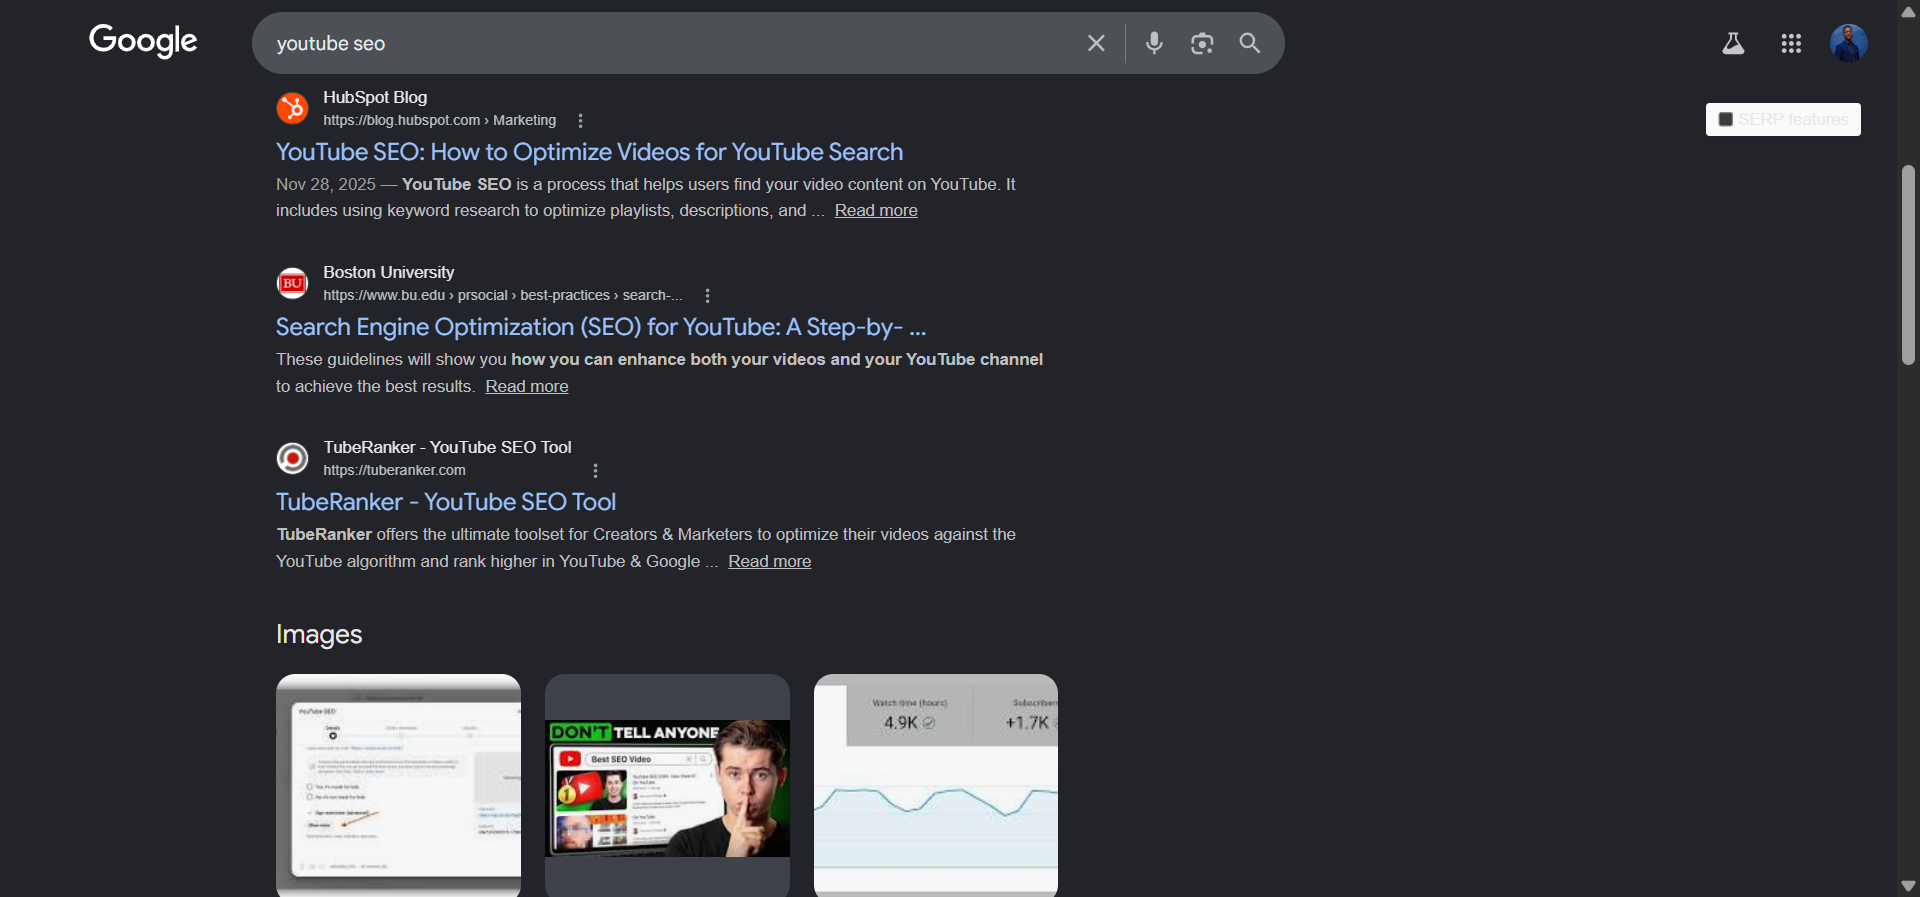The width and height of the screenshot is (1920, 897).
Task: Start voice search with the microphone icon
Action: pos(1154,43)
